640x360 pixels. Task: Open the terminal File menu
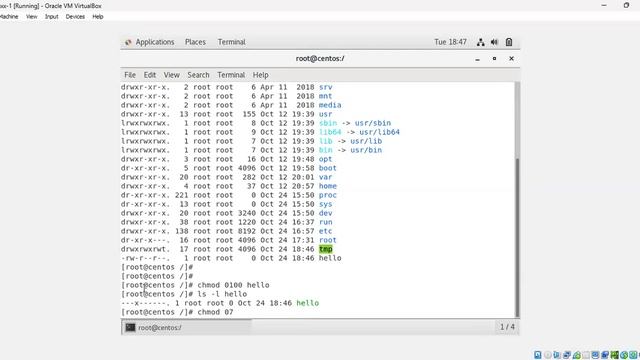(130, 75)
